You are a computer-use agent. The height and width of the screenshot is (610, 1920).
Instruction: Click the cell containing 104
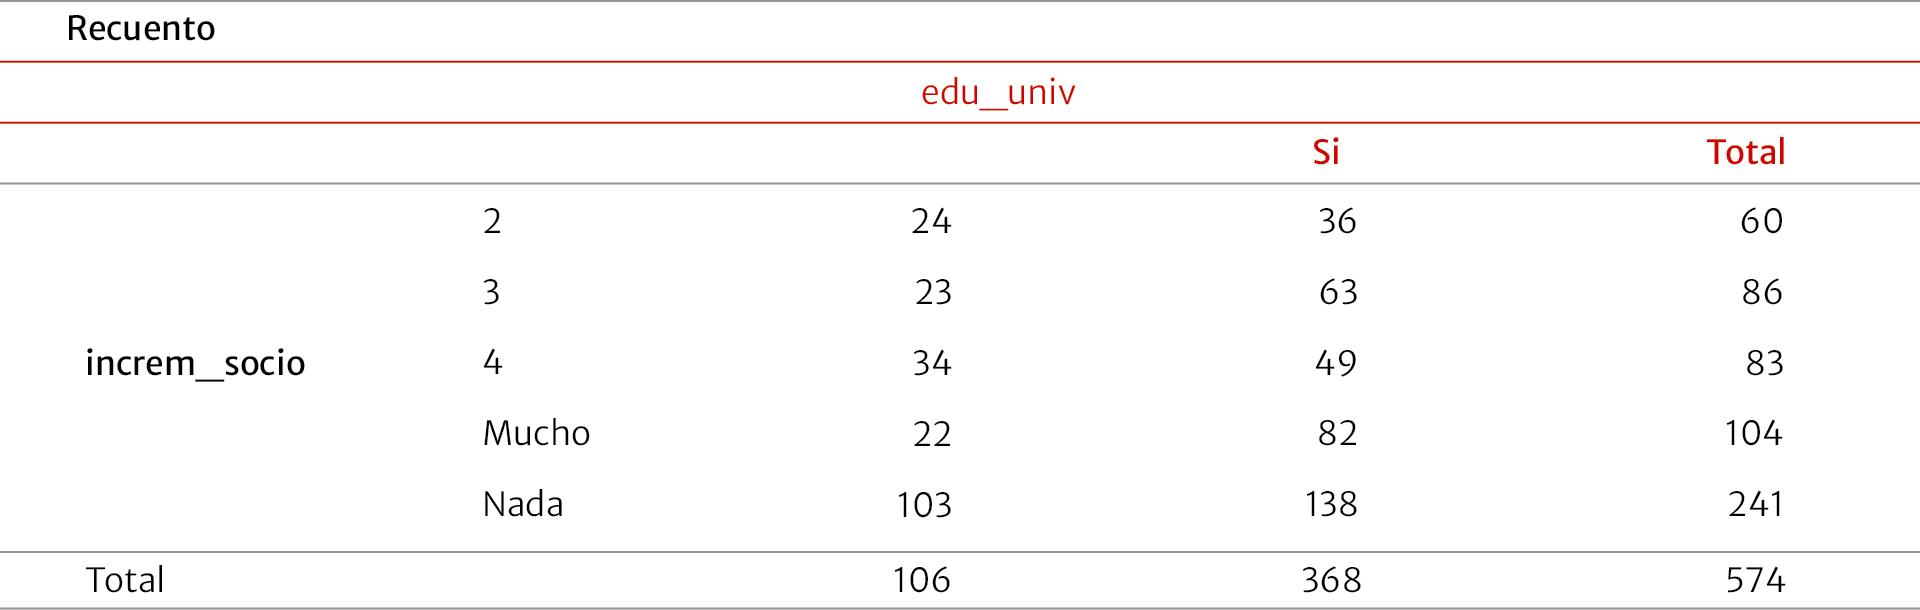click(1753, 433)
